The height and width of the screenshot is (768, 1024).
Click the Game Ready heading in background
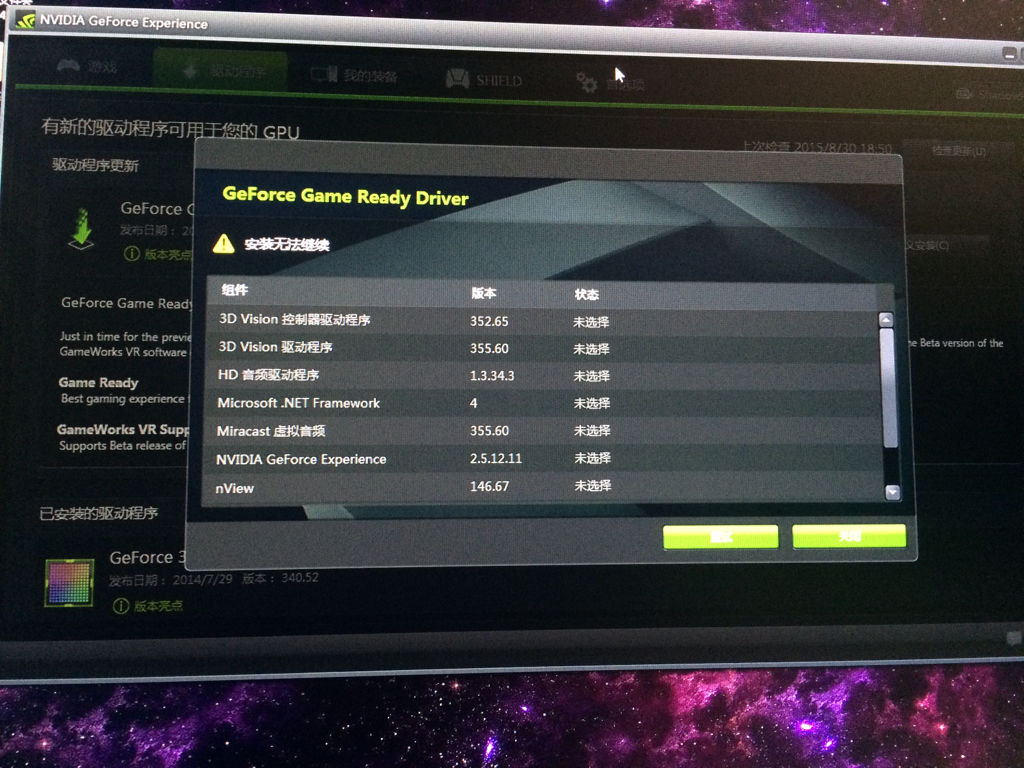coord(98,382)
